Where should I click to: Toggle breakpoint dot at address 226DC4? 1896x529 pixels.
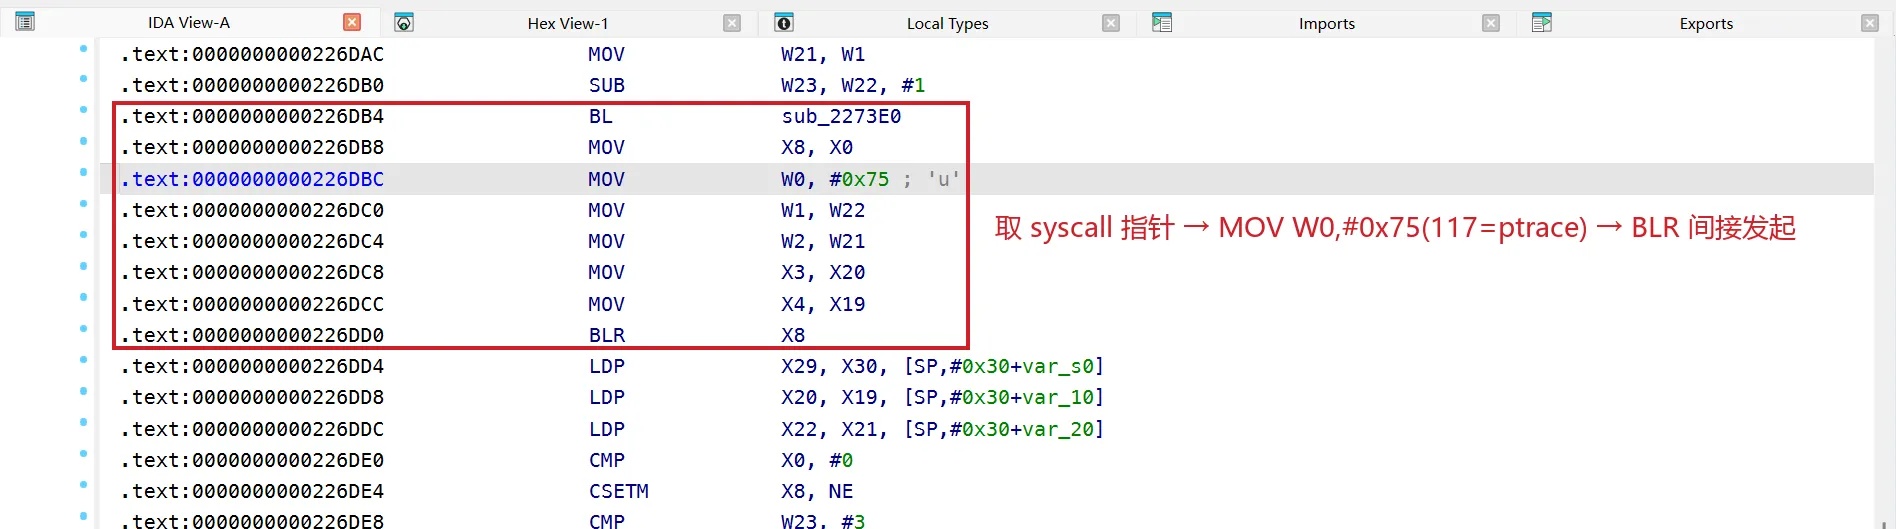[x=83, y=235]
